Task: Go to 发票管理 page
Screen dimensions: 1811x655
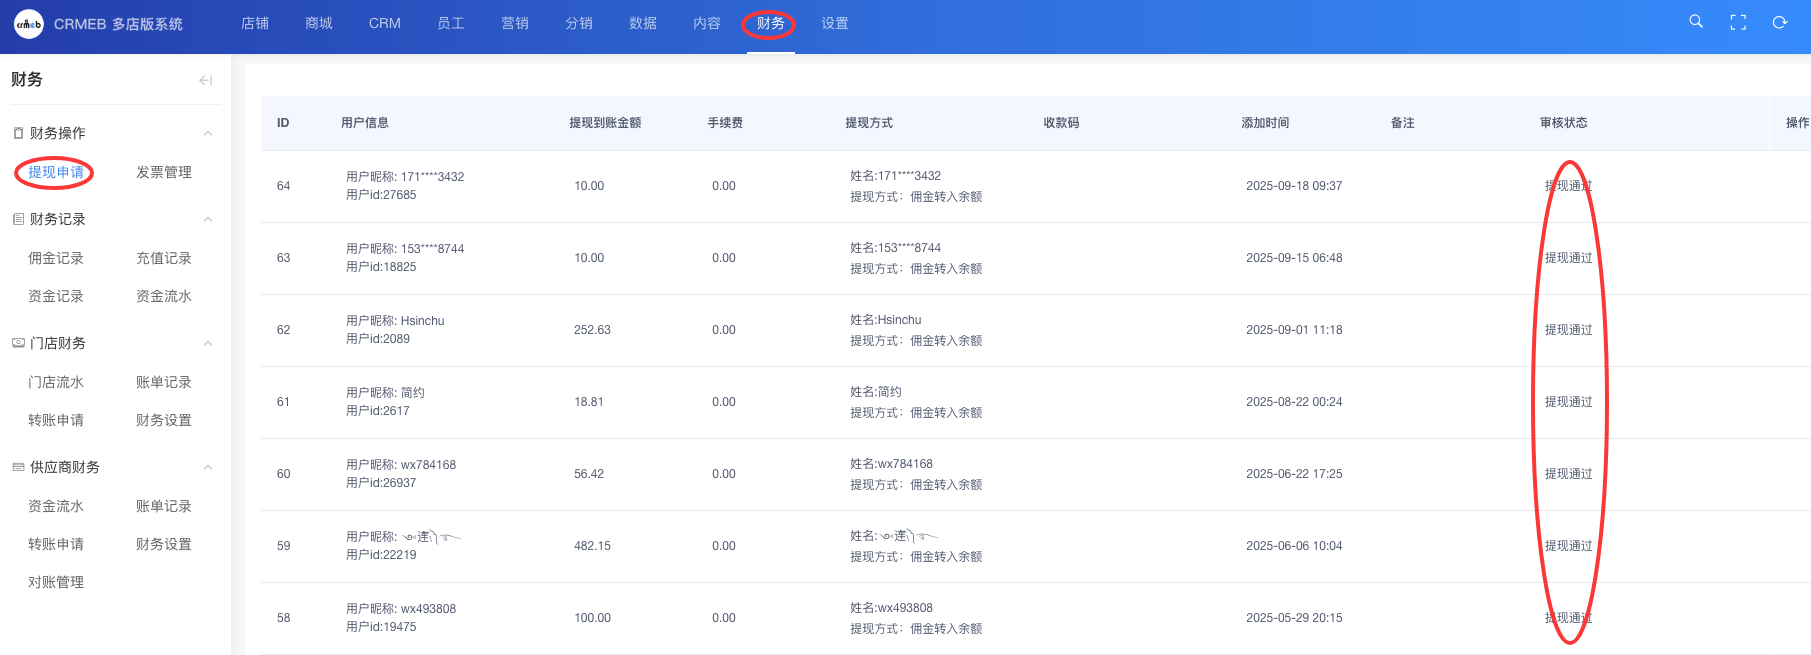Action: point(164,172)
